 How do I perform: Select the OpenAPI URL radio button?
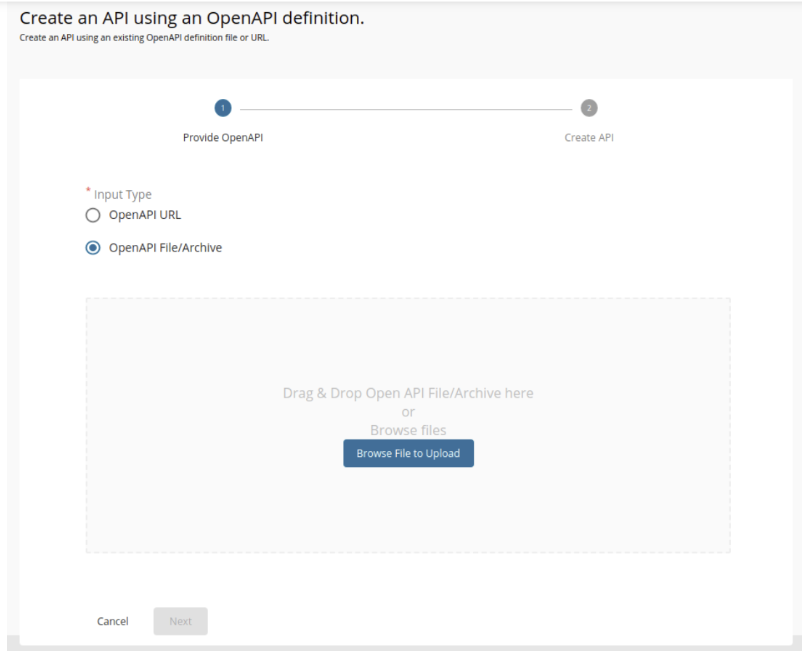click(93, 215)
